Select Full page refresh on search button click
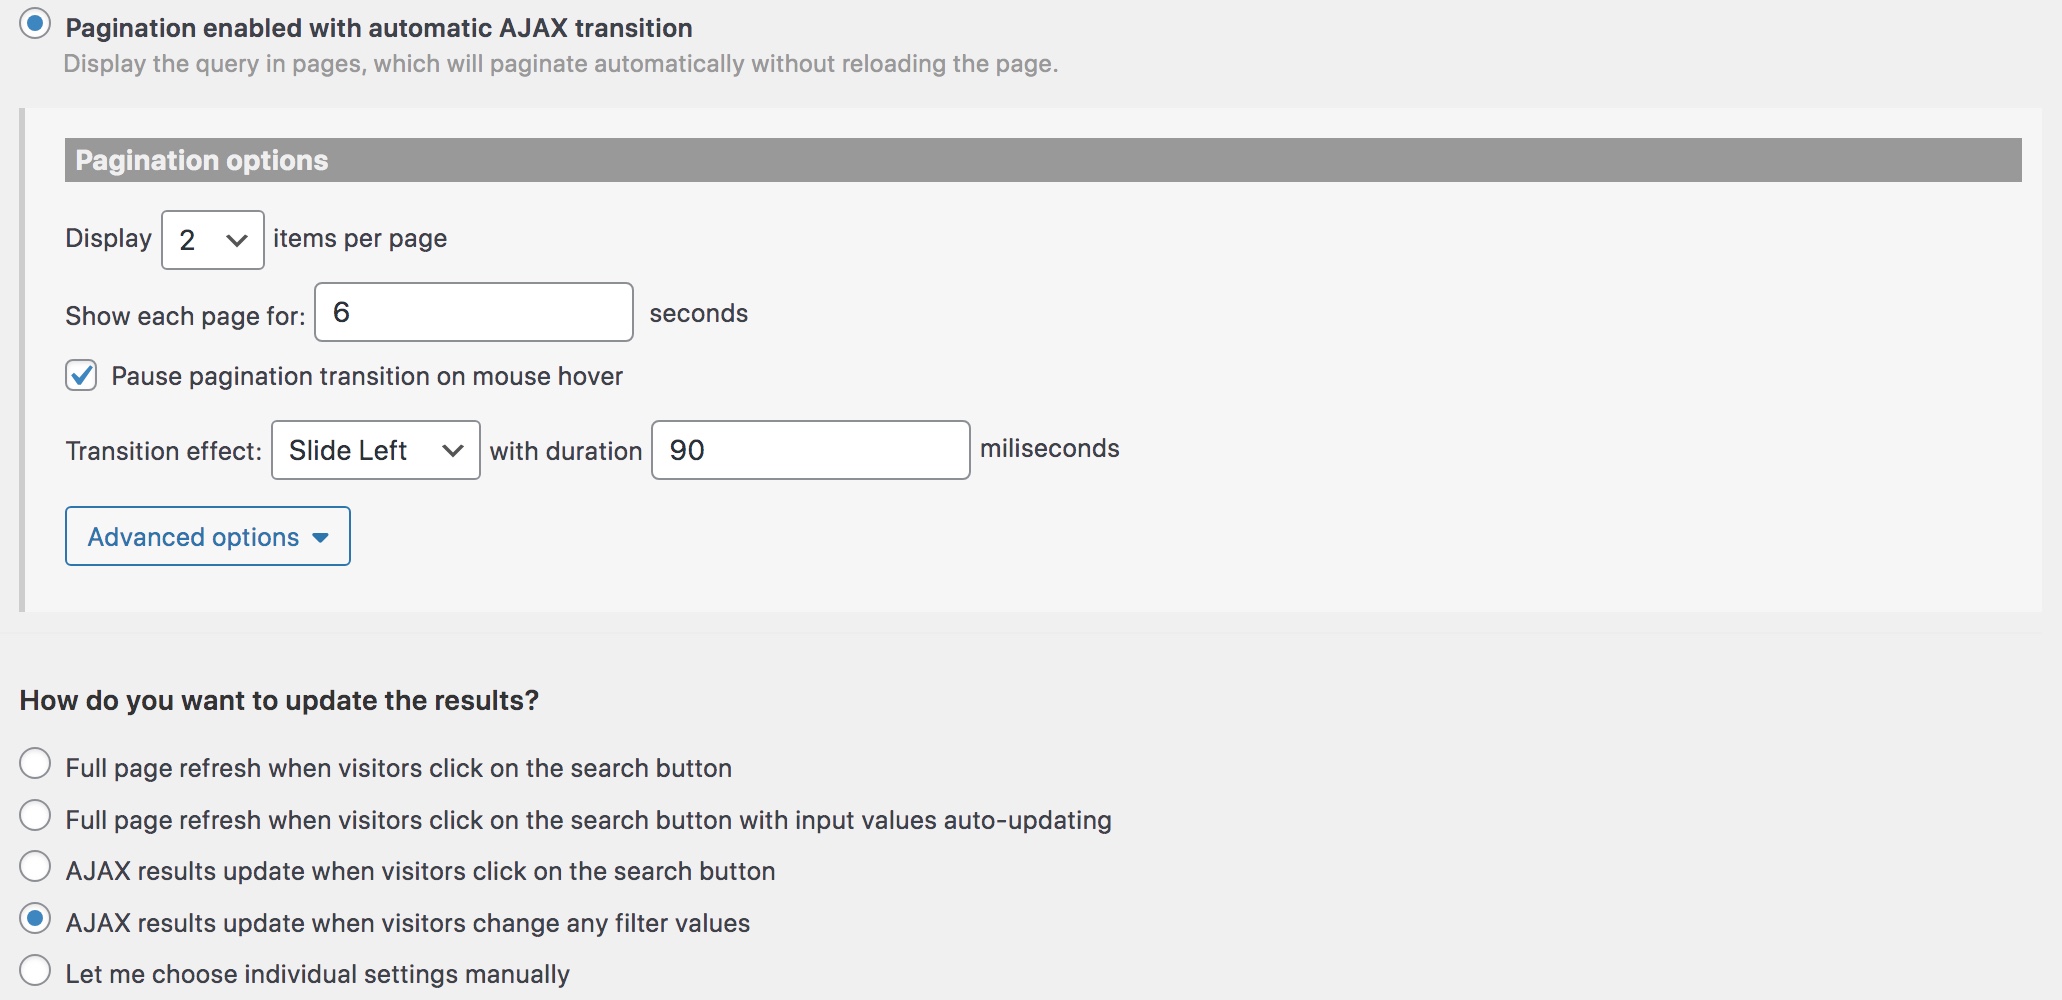Viewport: 2062px width, 1000px height. (x=35, y=764)
